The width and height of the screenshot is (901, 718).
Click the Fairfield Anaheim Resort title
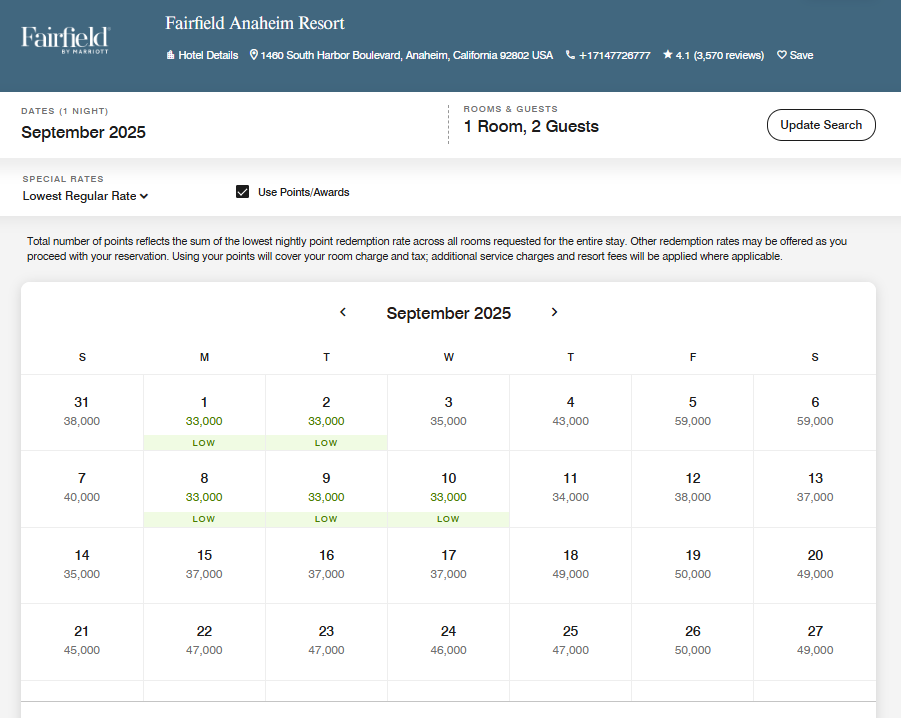tap(255, 23)
